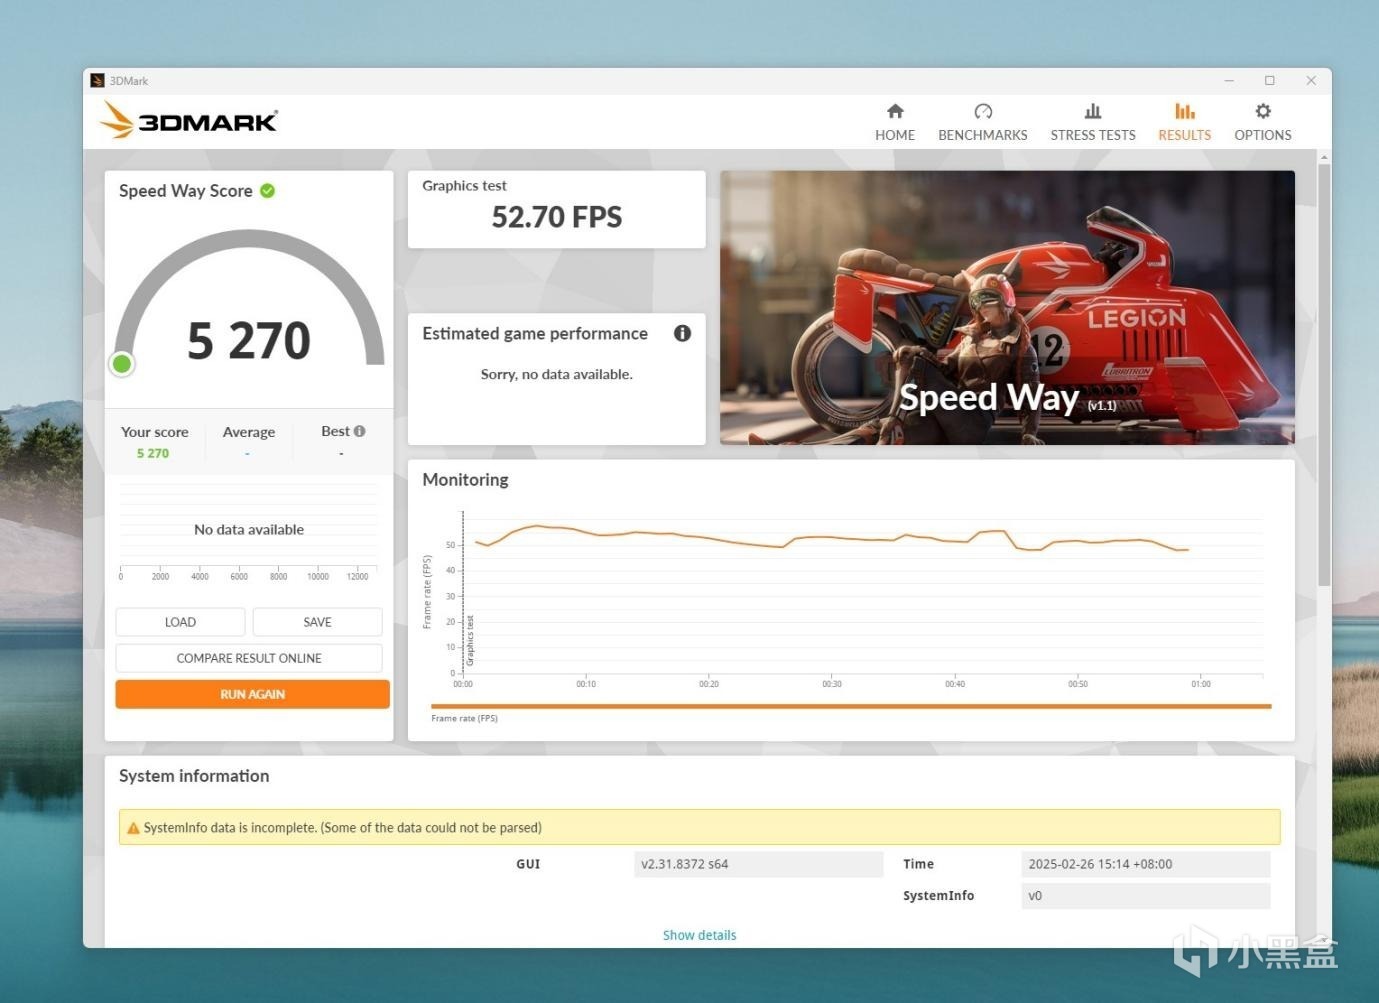Click the frame rate line in Monitoring chart

(831, 538)
